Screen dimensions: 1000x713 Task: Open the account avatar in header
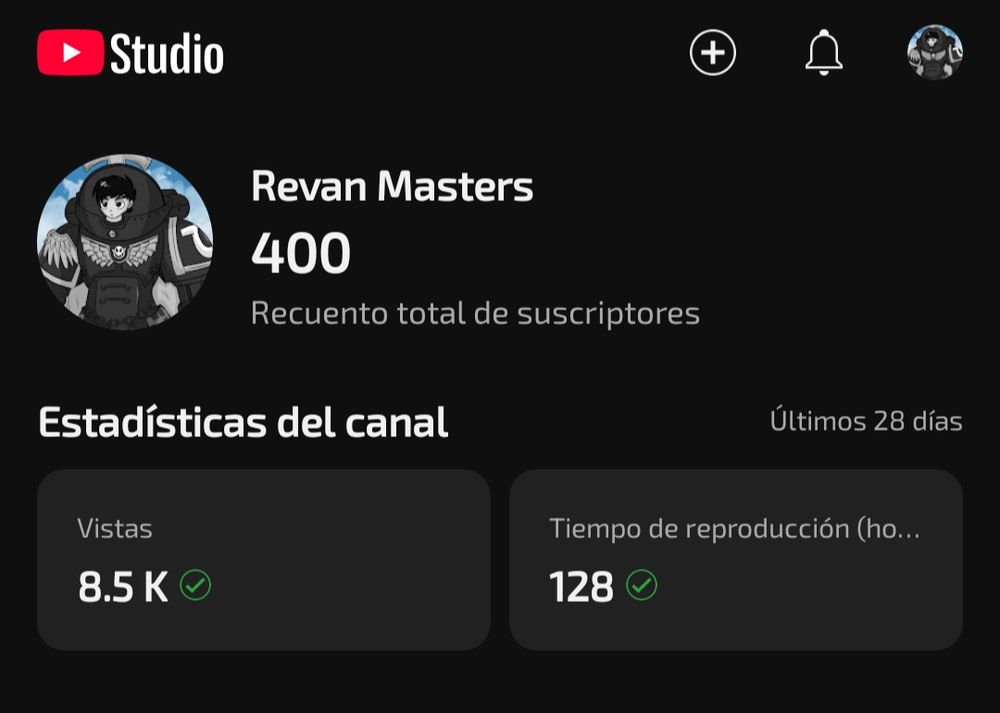pyautogui.click(x=935, y=52)
